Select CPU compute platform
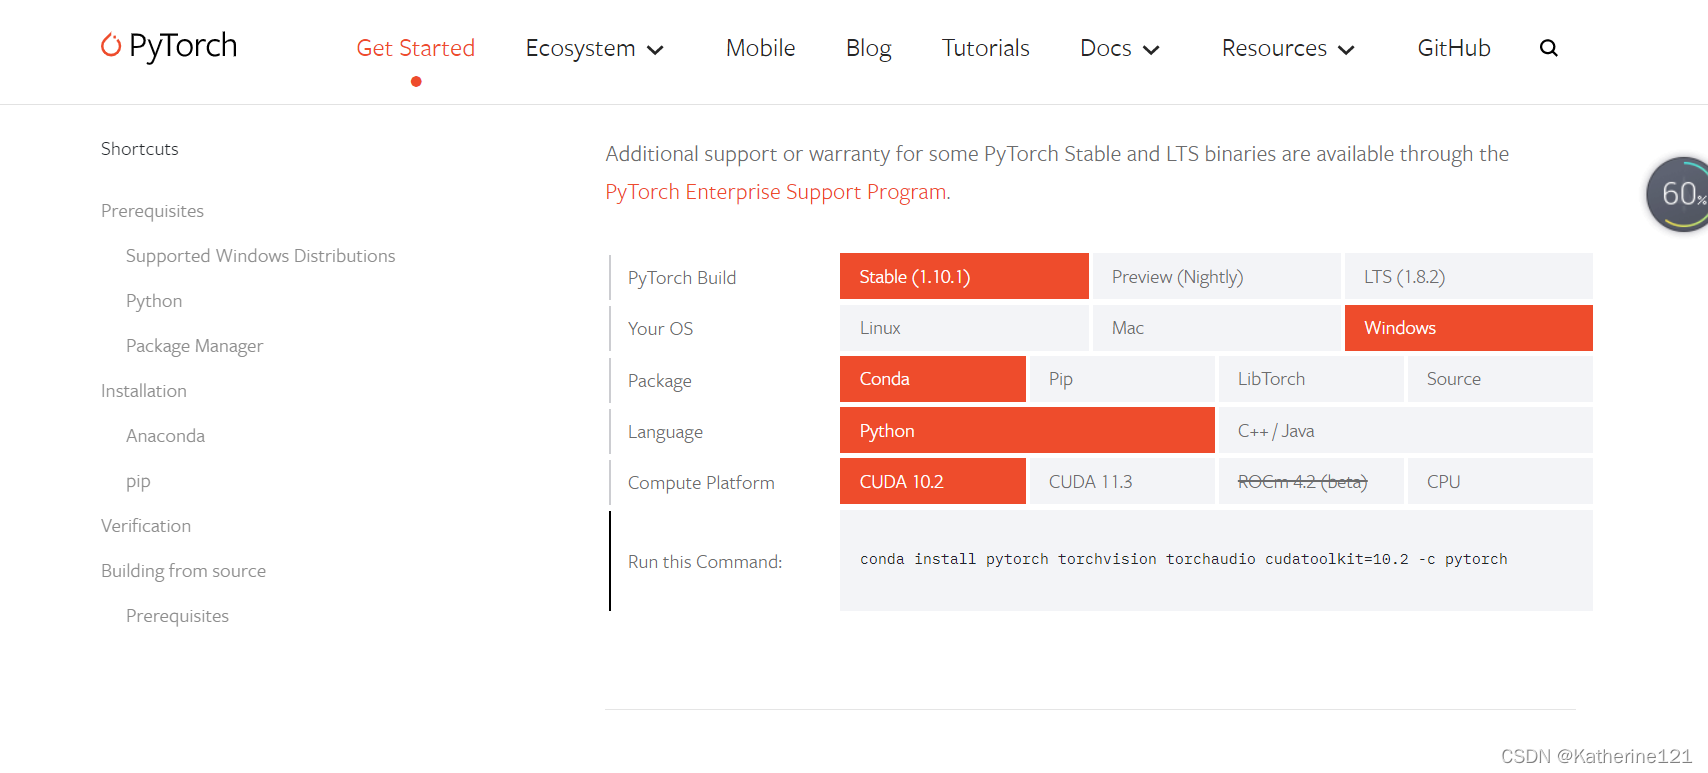The image size is (1708, 773). point(1500,481)
